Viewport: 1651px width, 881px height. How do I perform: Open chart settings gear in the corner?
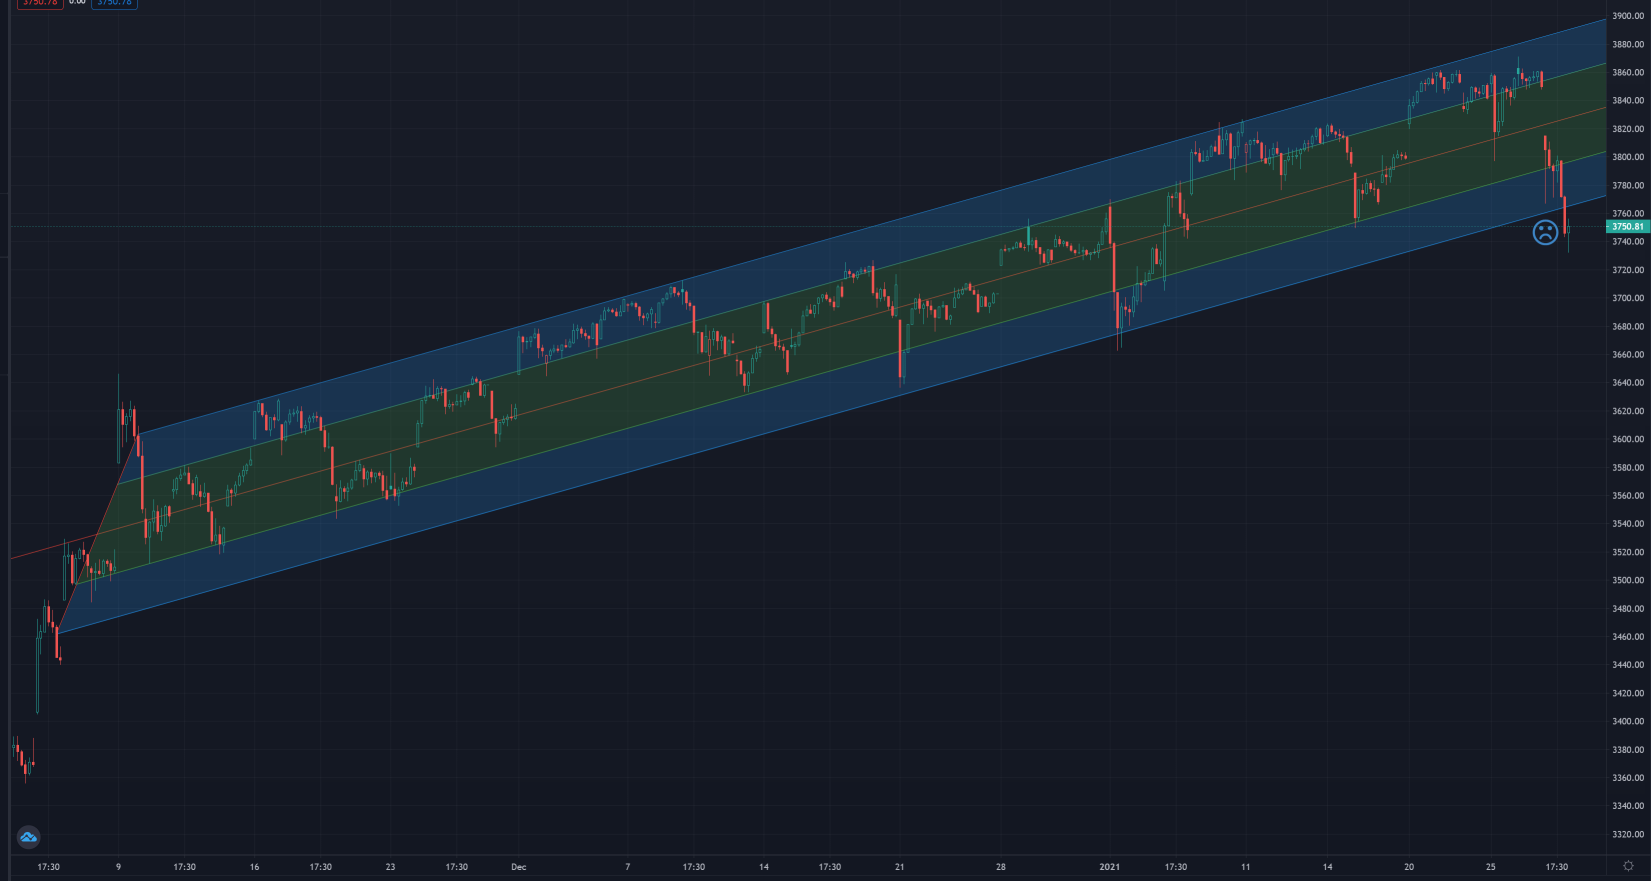(x=1628, y=866)
